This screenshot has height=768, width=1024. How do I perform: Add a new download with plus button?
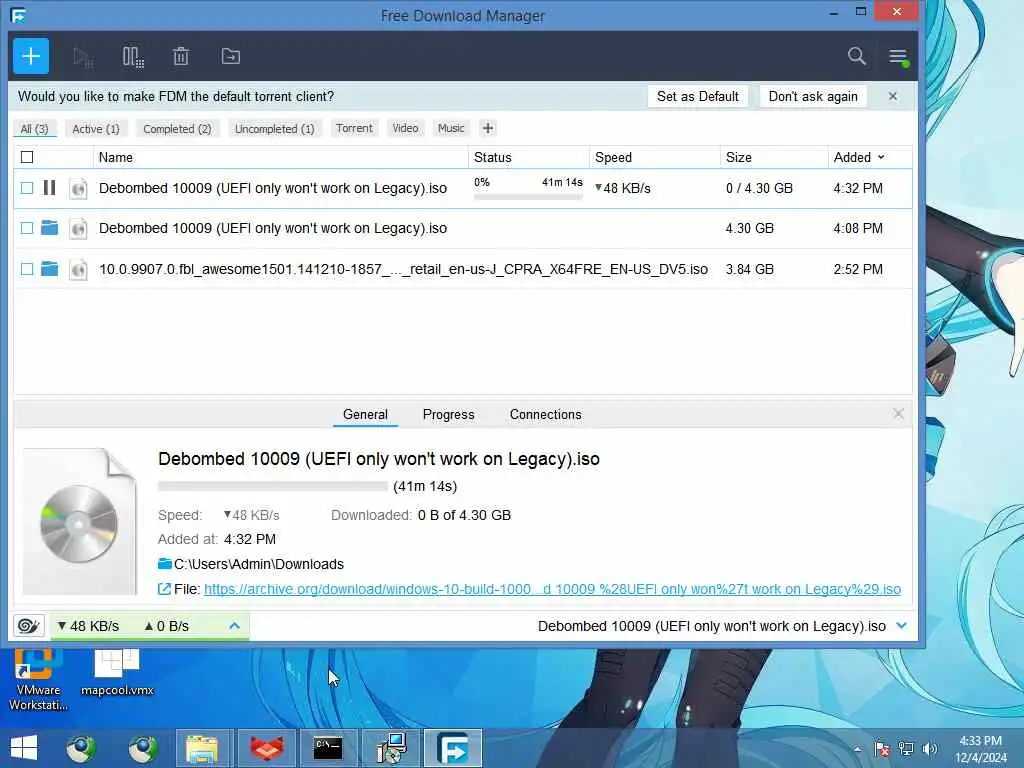[x=31, y=56]
